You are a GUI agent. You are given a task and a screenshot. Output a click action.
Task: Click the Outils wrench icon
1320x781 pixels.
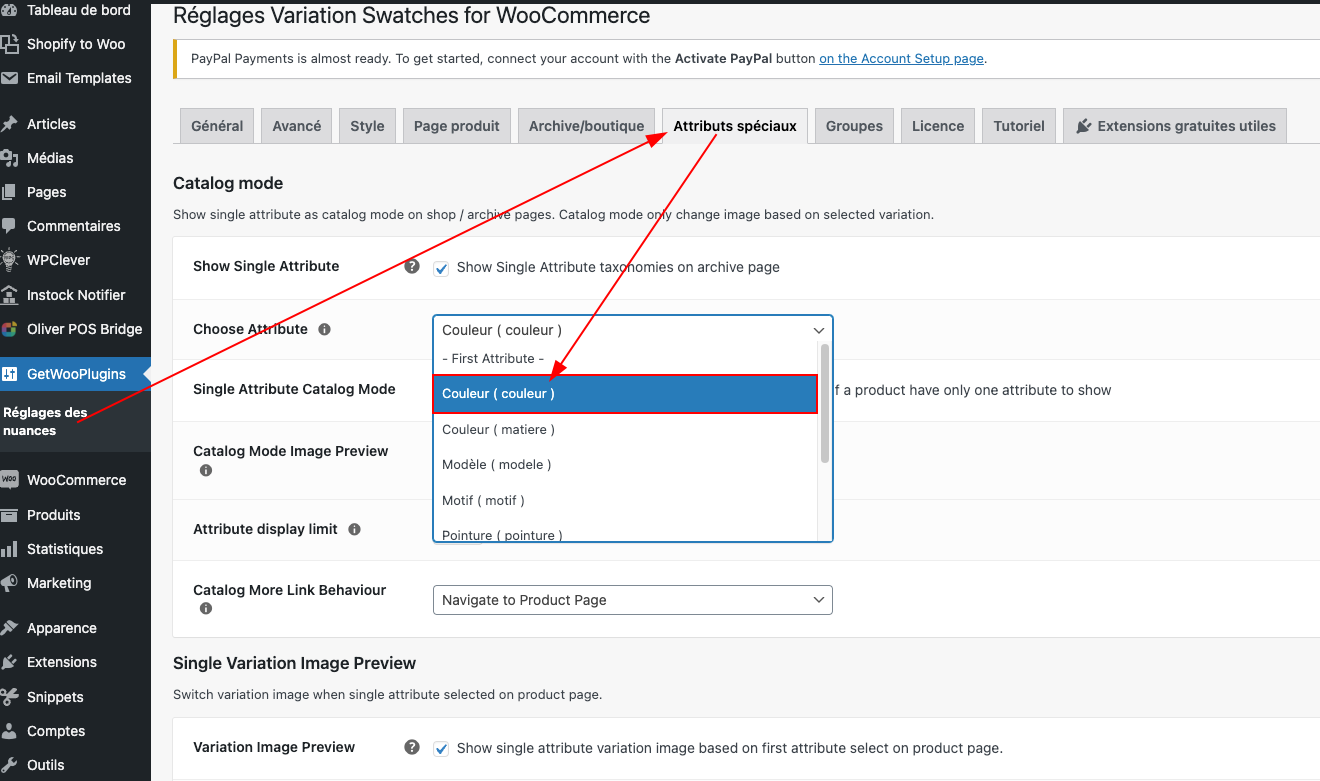[x=9, y=765]
